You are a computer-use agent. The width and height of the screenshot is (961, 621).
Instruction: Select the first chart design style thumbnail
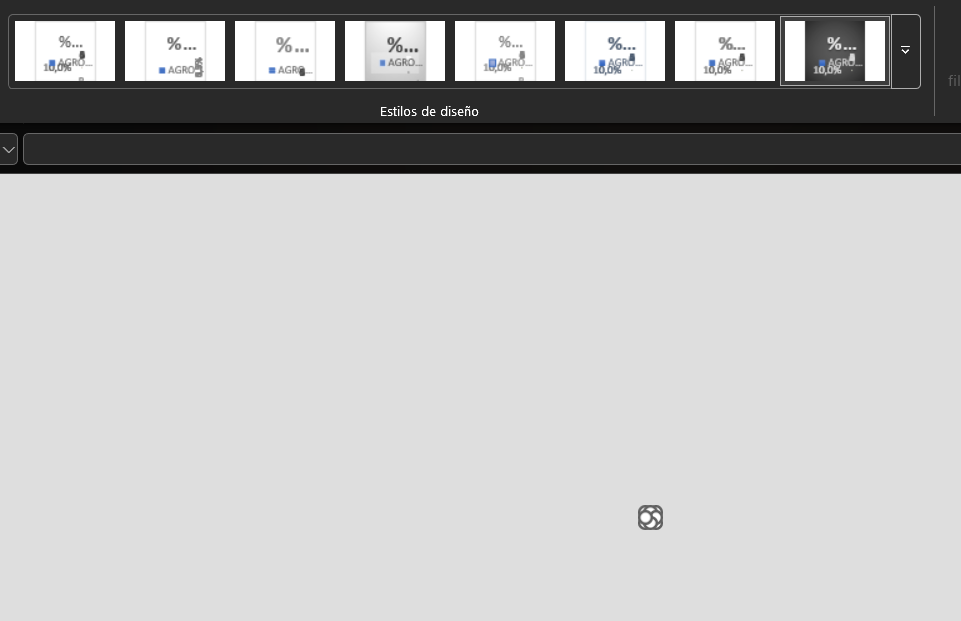(64, 51)
